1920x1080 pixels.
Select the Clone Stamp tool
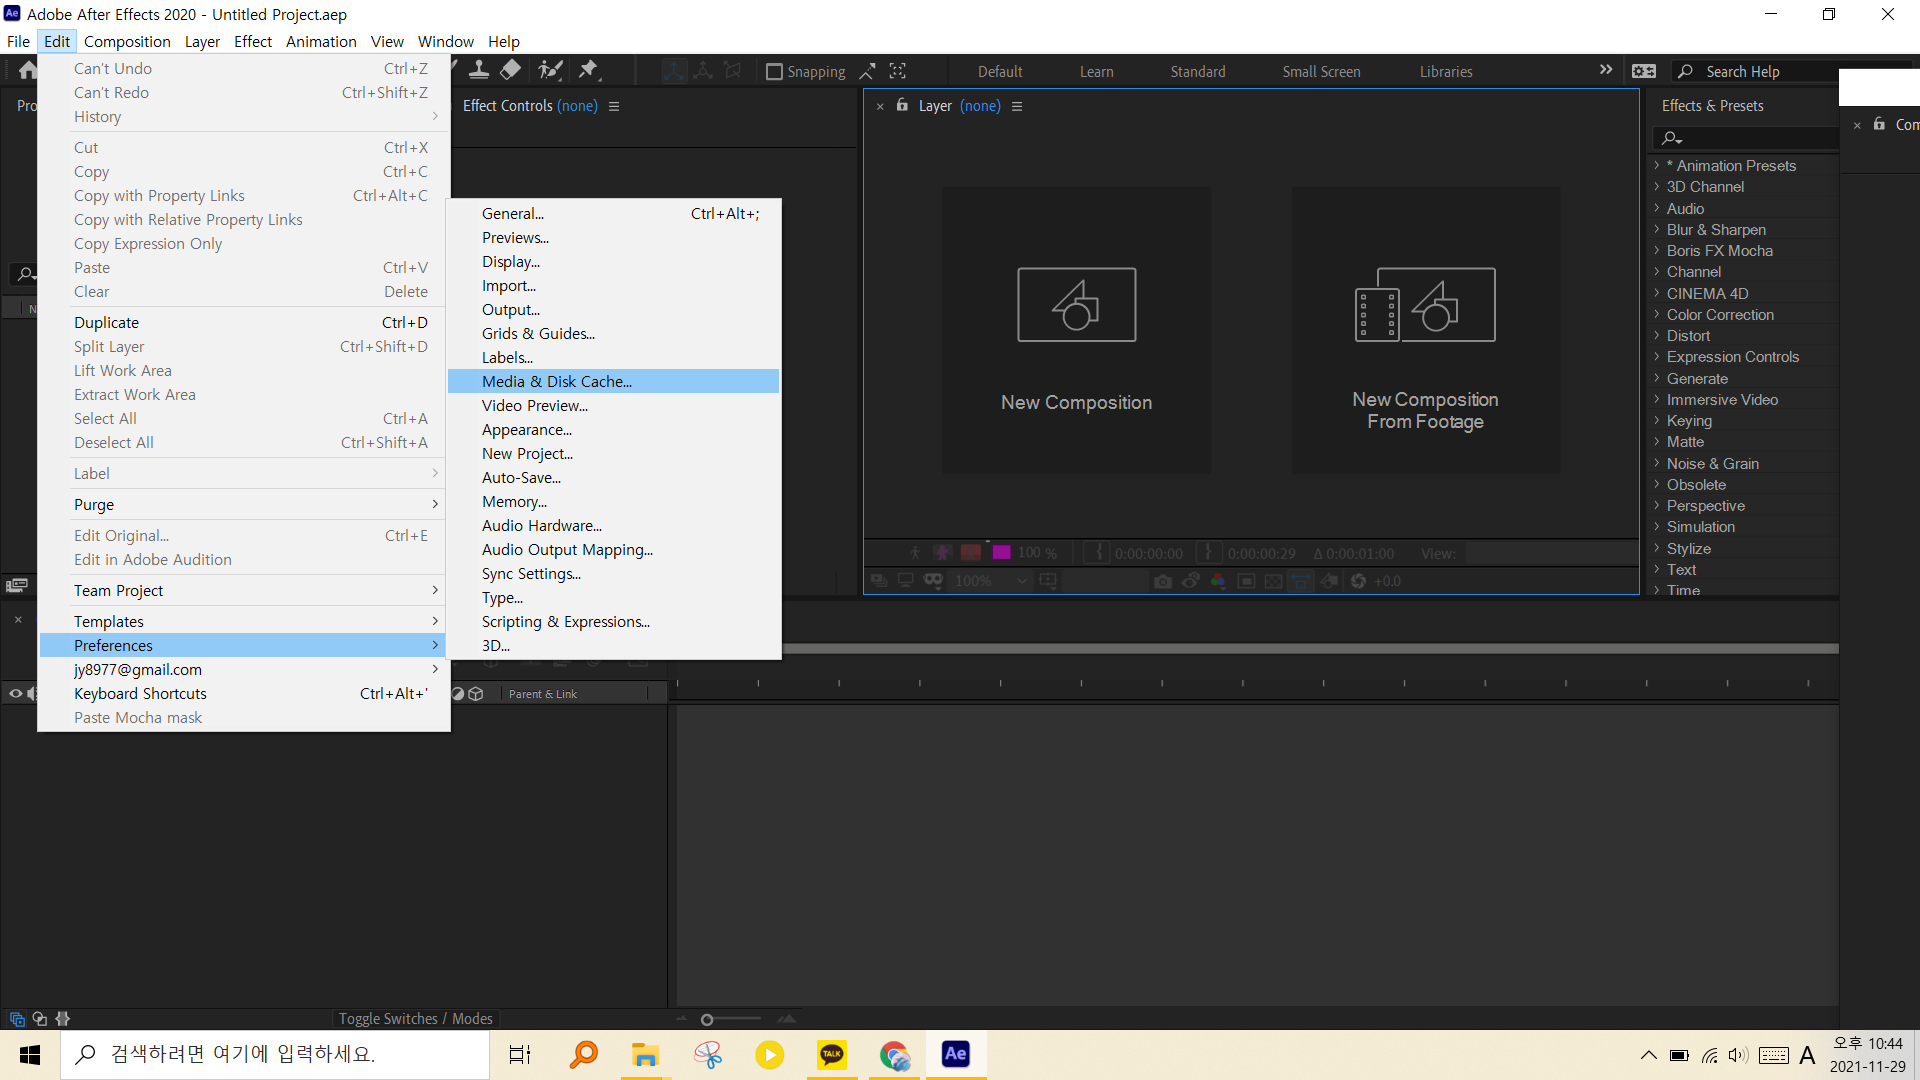click(x=479, y=70)
